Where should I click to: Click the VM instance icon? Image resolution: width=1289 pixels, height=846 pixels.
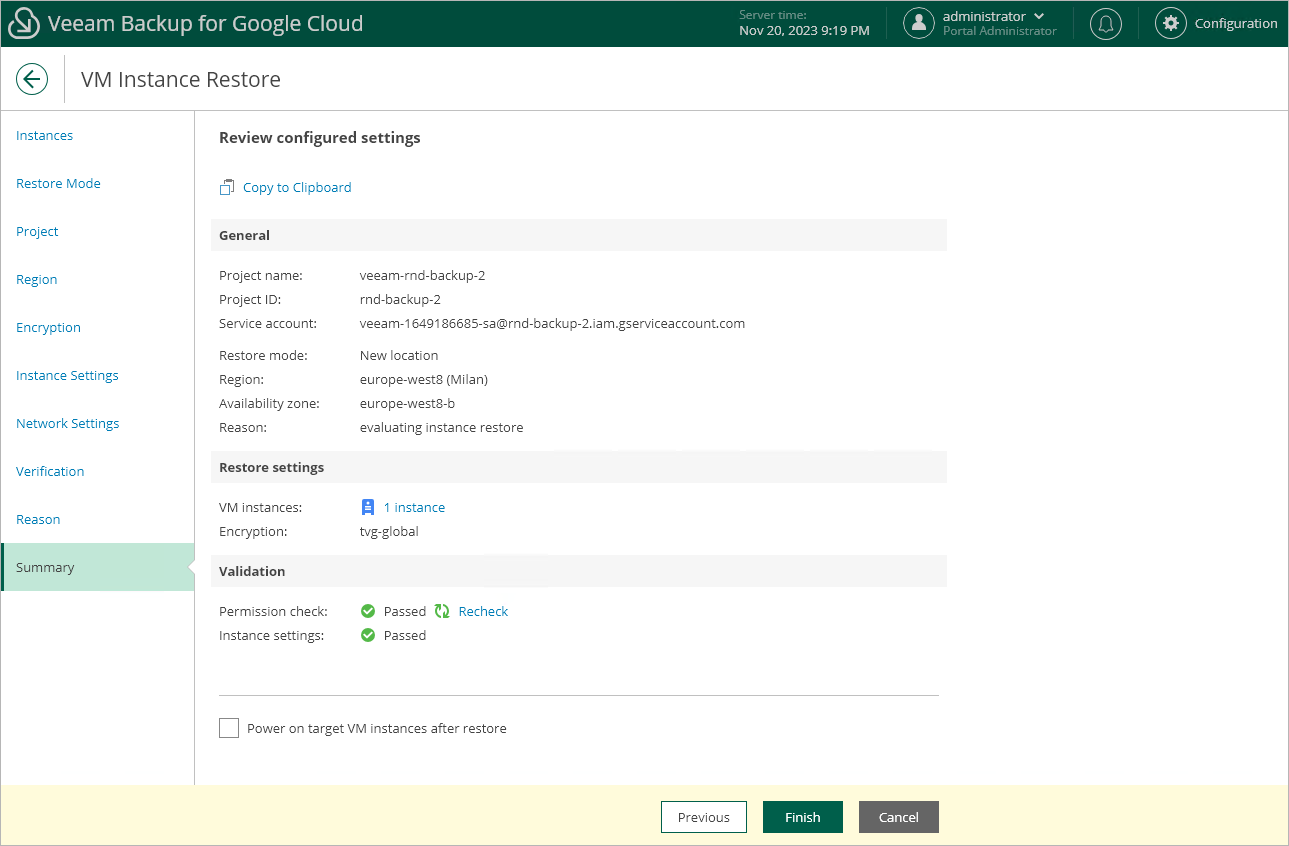tap(368, 507)
